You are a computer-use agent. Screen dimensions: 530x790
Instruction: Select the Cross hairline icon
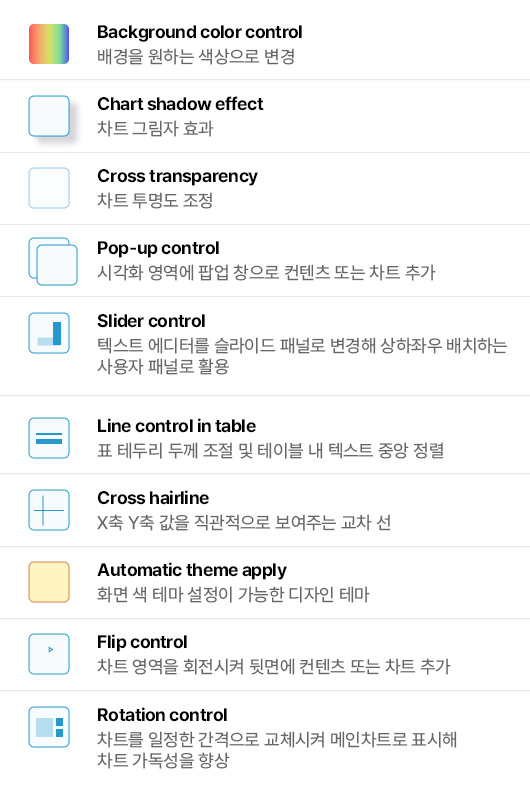49,510
